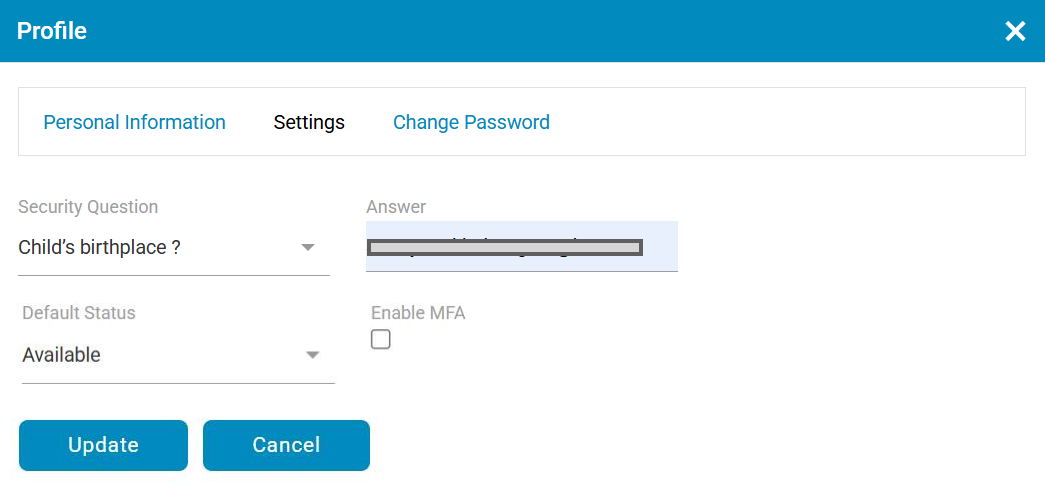Switch to the Settings tab
Image resolution: width=1045 pixels, height=497 pixels.
[309, 122]
